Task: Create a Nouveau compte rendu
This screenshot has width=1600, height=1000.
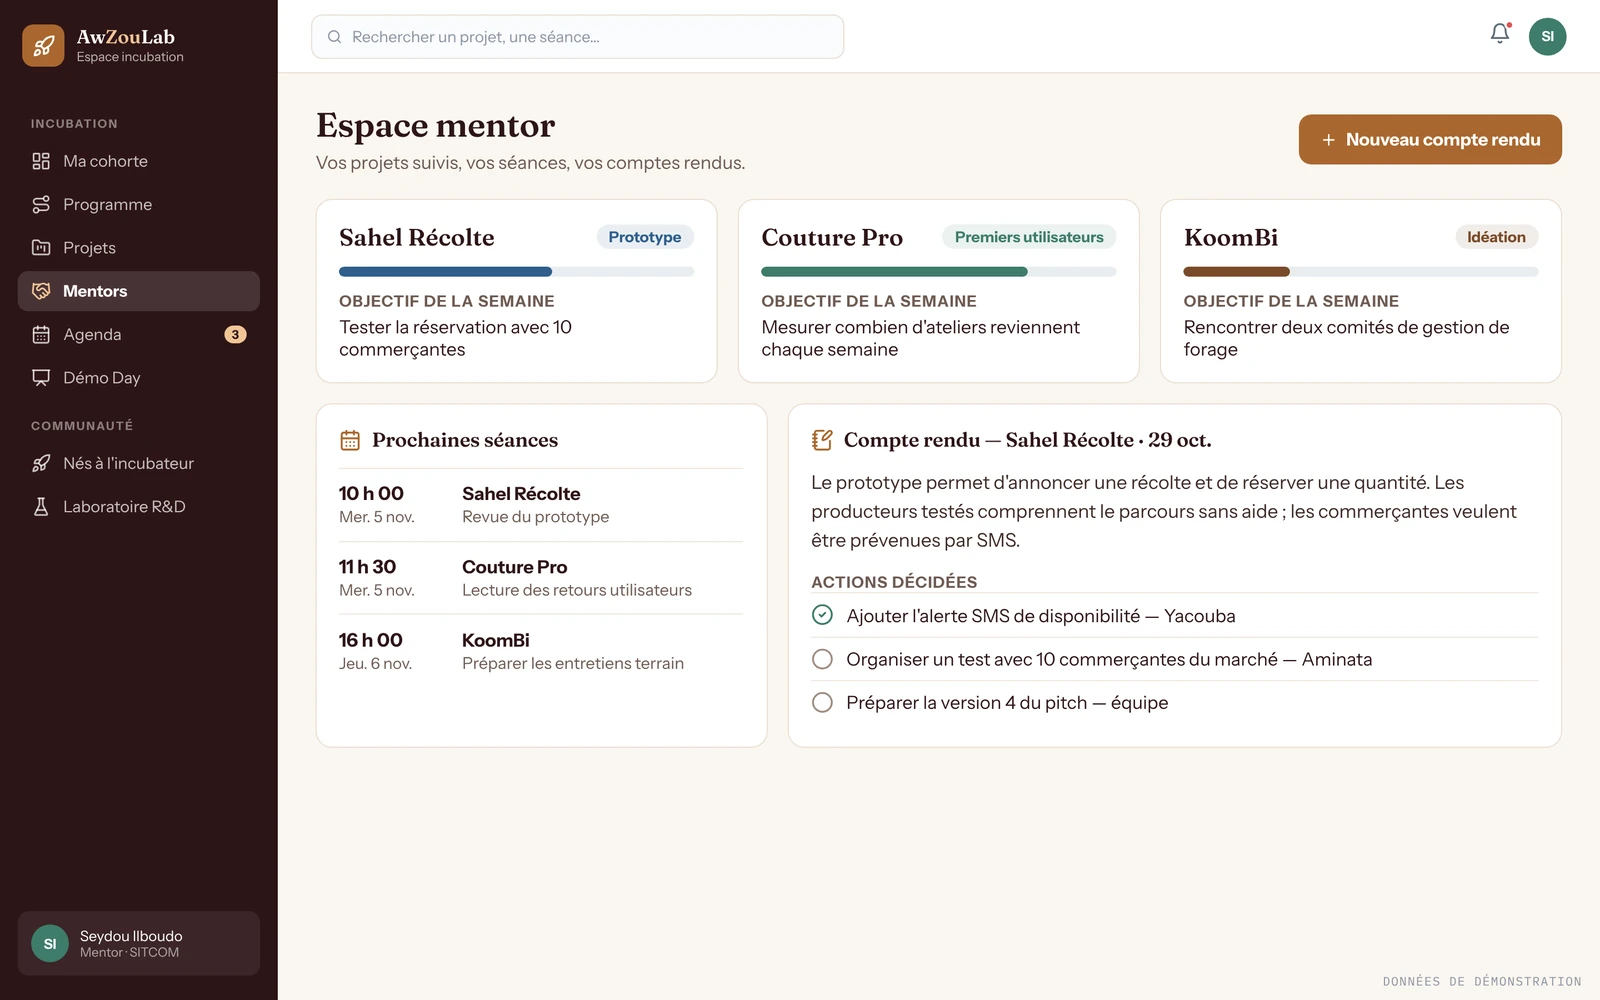Action: (x=1430, y=140)
